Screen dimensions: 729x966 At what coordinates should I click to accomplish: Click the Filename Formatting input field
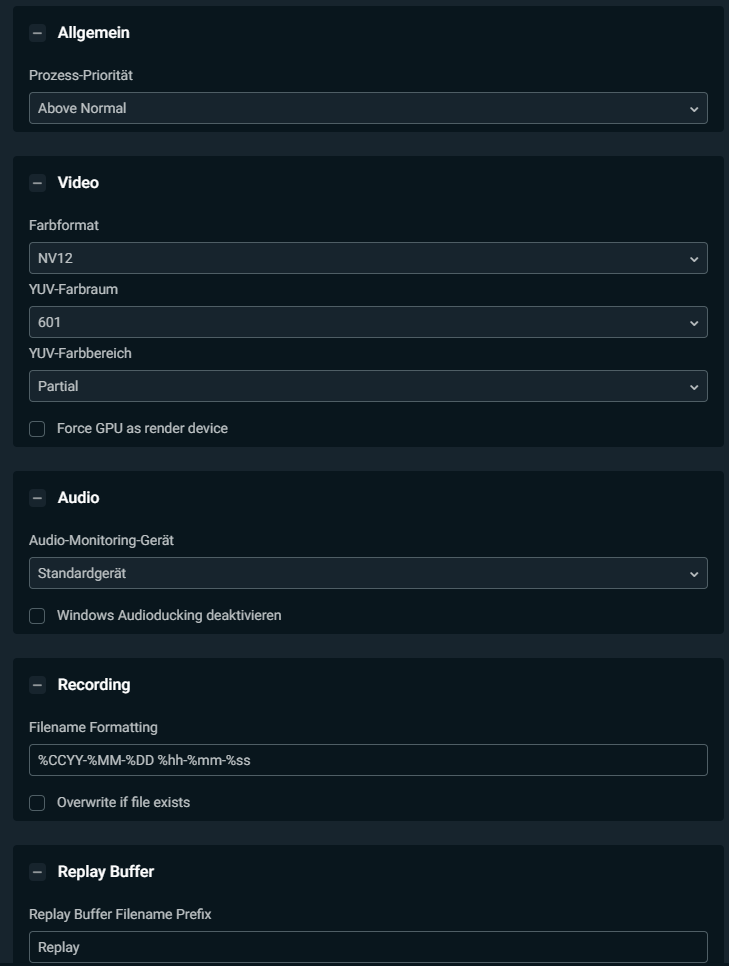point(368,760)
